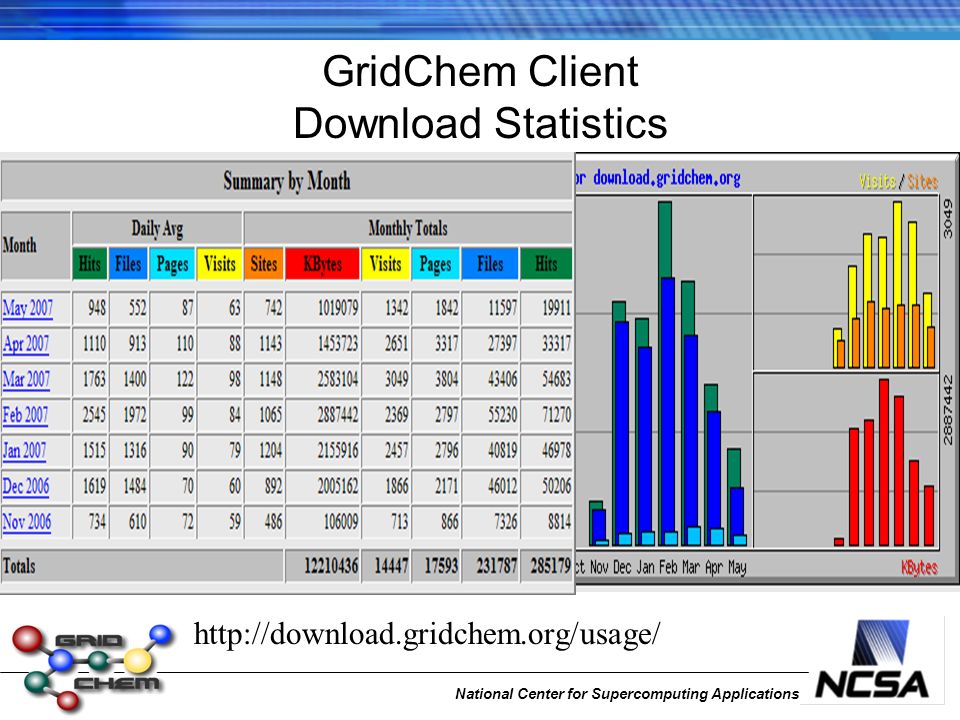
Task: Select daily hits 2545 for Feb 2007
Action: click(94, 414)
